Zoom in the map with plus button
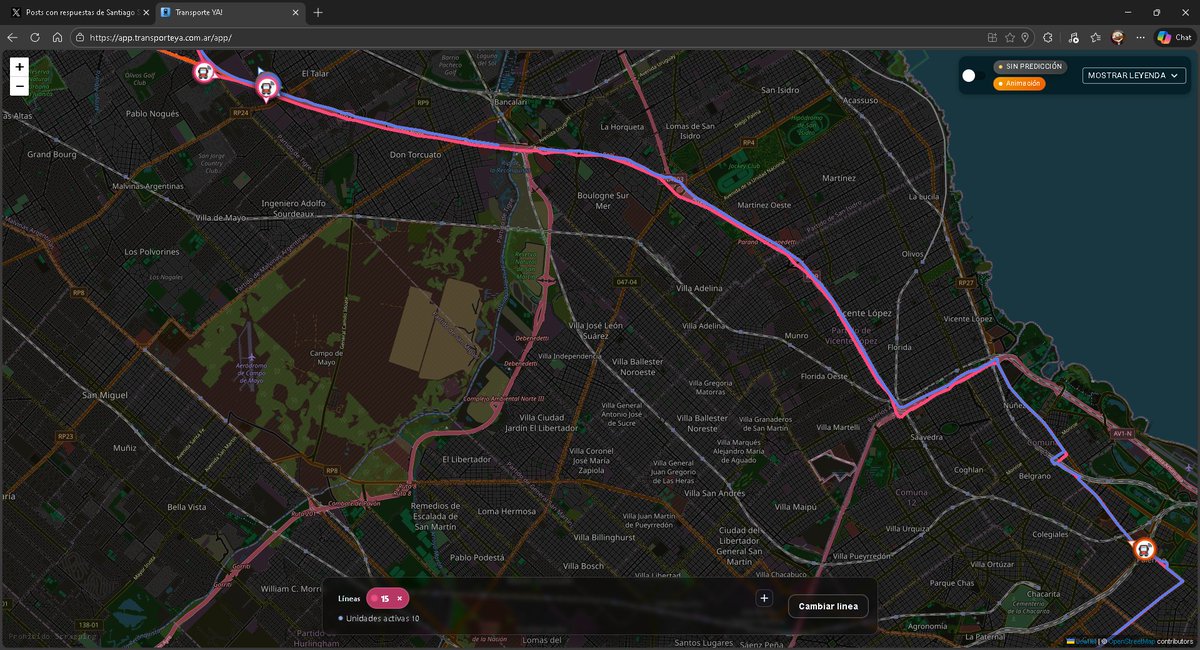 19,67
